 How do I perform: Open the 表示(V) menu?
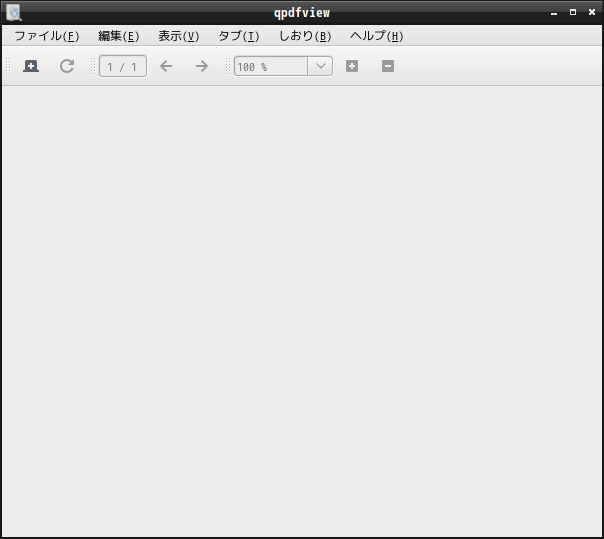179,36
